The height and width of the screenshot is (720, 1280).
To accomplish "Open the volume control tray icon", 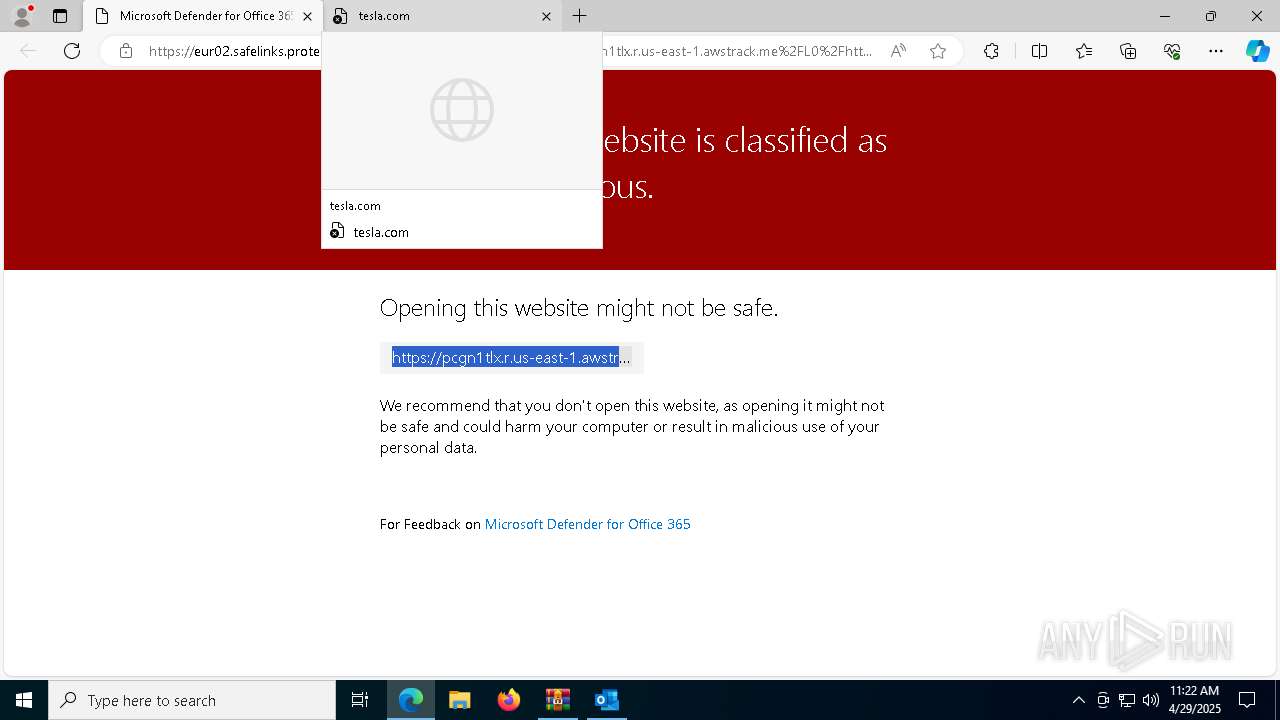I will 1151,700.
